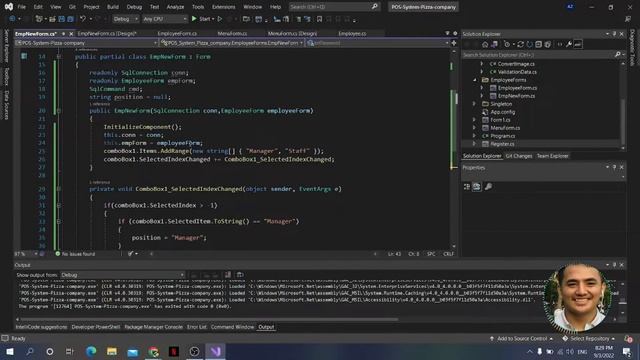This screenshot has width=640, height=360.
Task: Click Switch Views icon in Solution Explorer
Action: pyautogui.click(x=494, y=44)
